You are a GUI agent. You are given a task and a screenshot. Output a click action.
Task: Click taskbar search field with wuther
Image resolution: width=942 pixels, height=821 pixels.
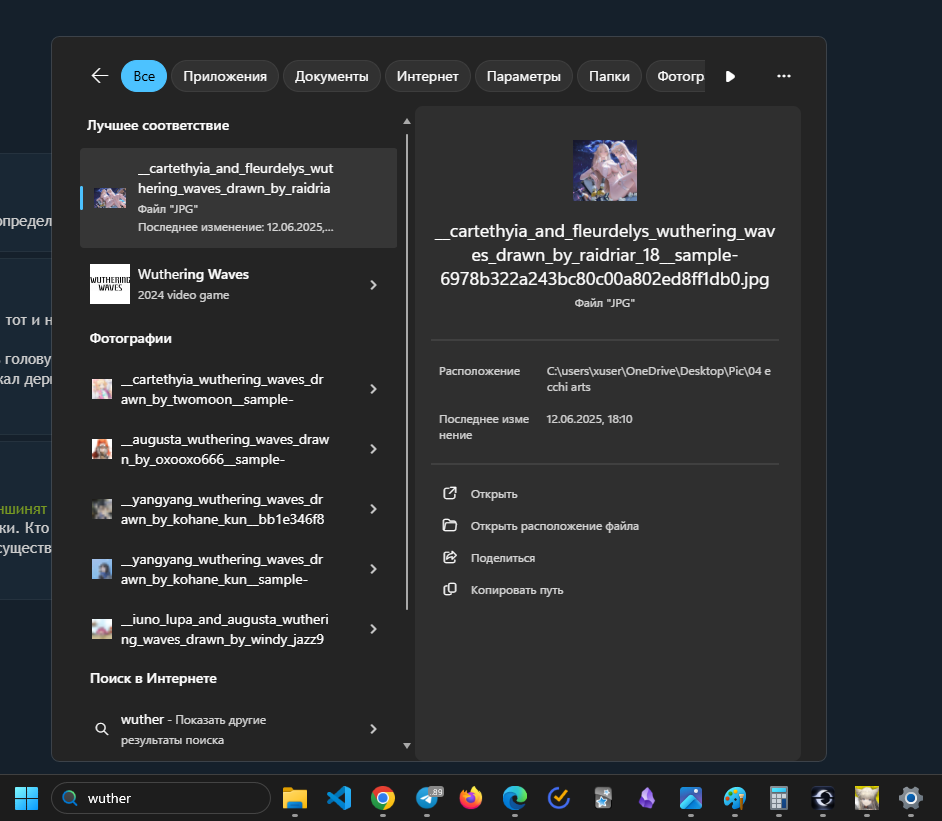point(161,798)
